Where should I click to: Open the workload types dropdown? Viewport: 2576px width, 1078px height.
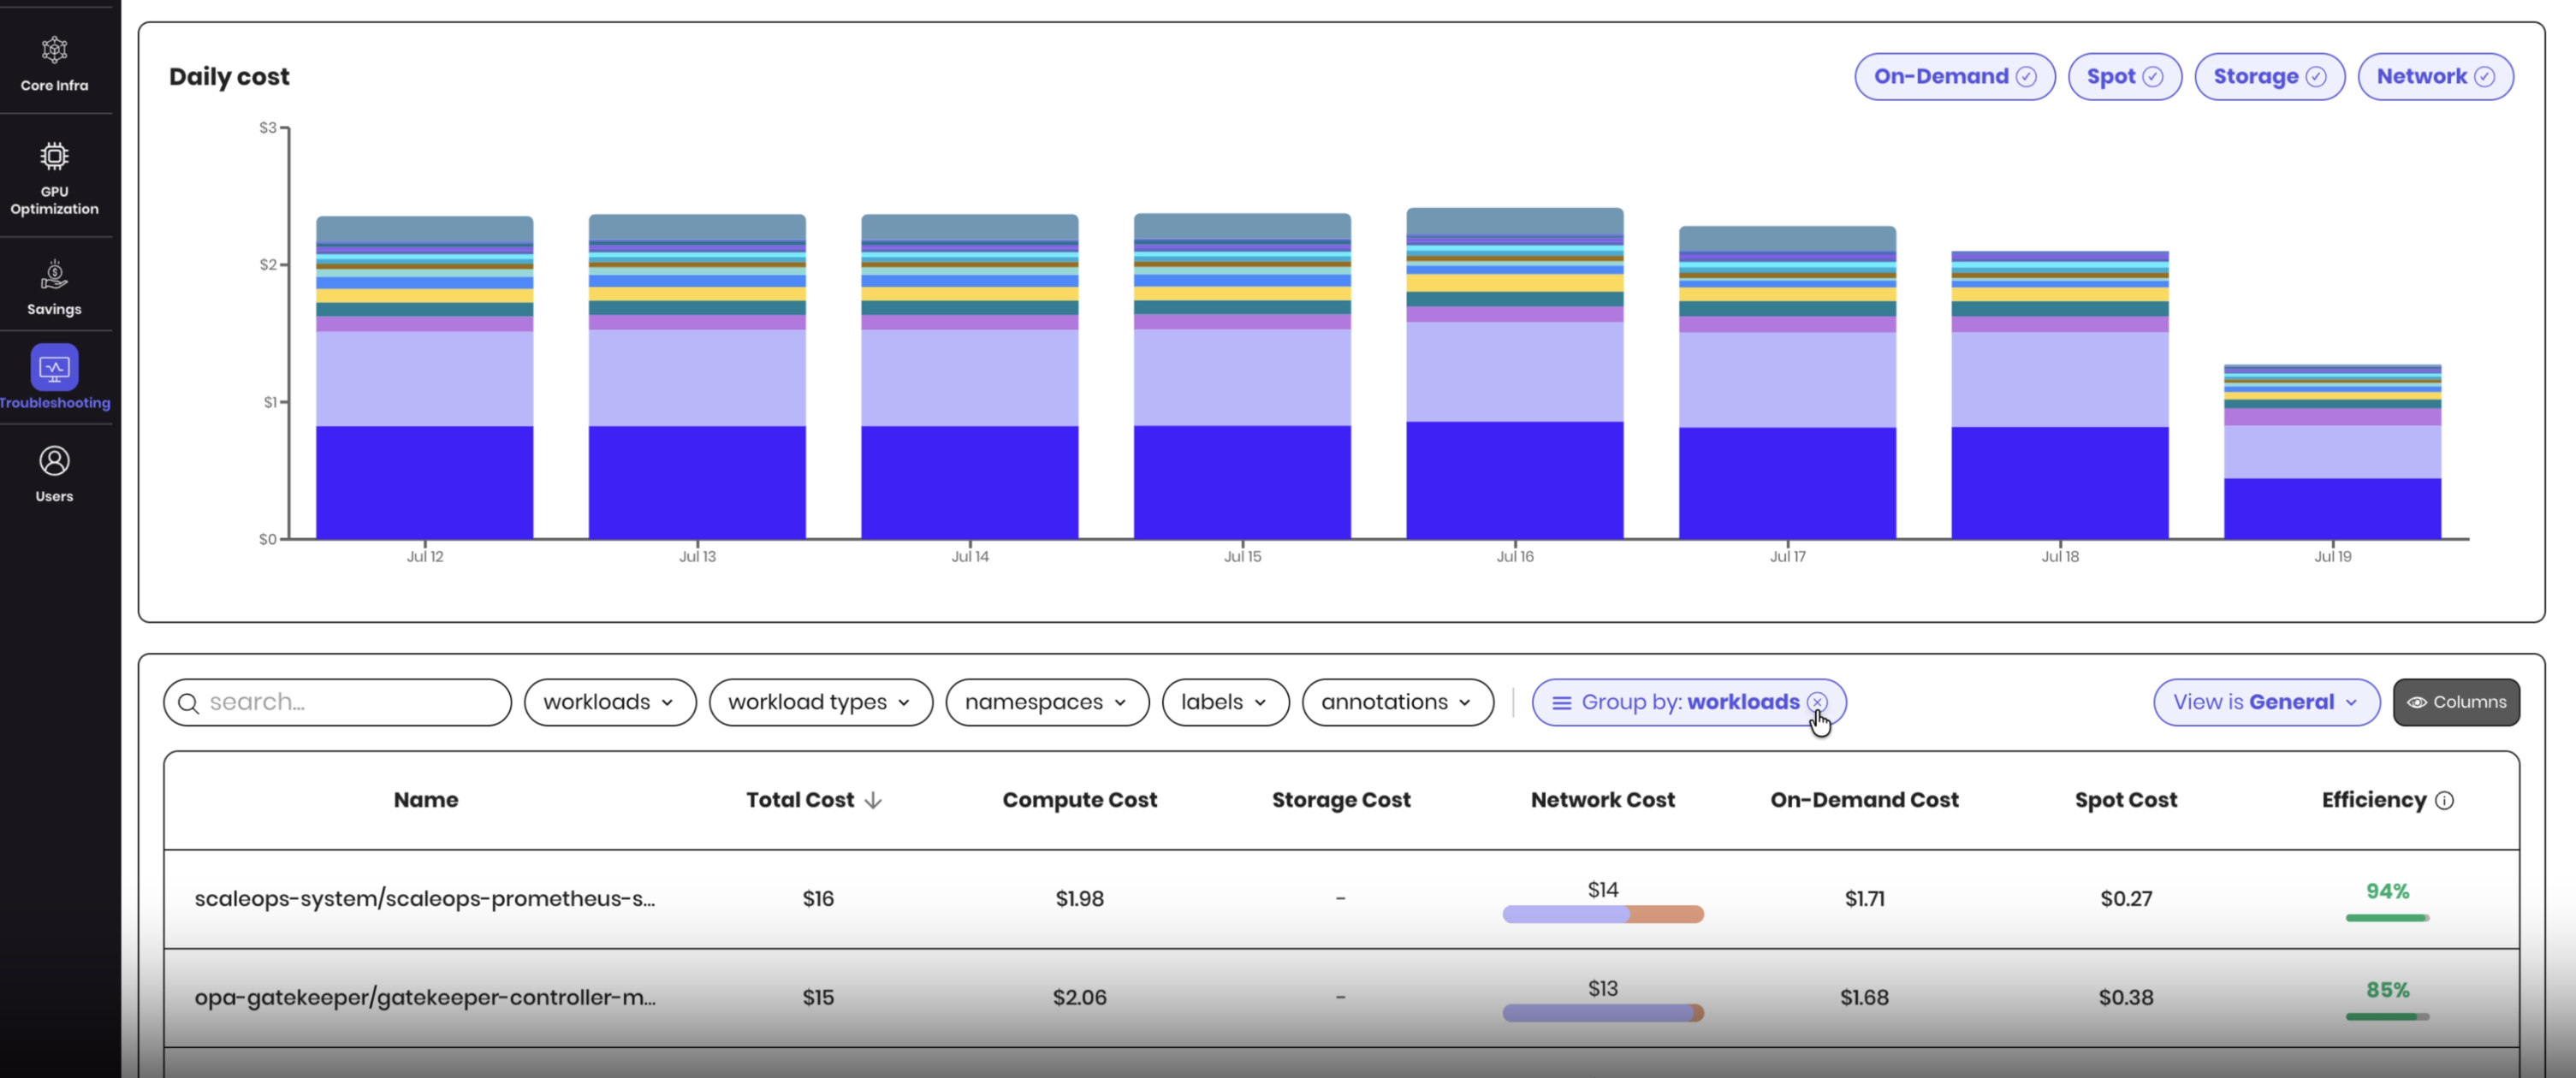pyautogui.click(x=820, y=703)
